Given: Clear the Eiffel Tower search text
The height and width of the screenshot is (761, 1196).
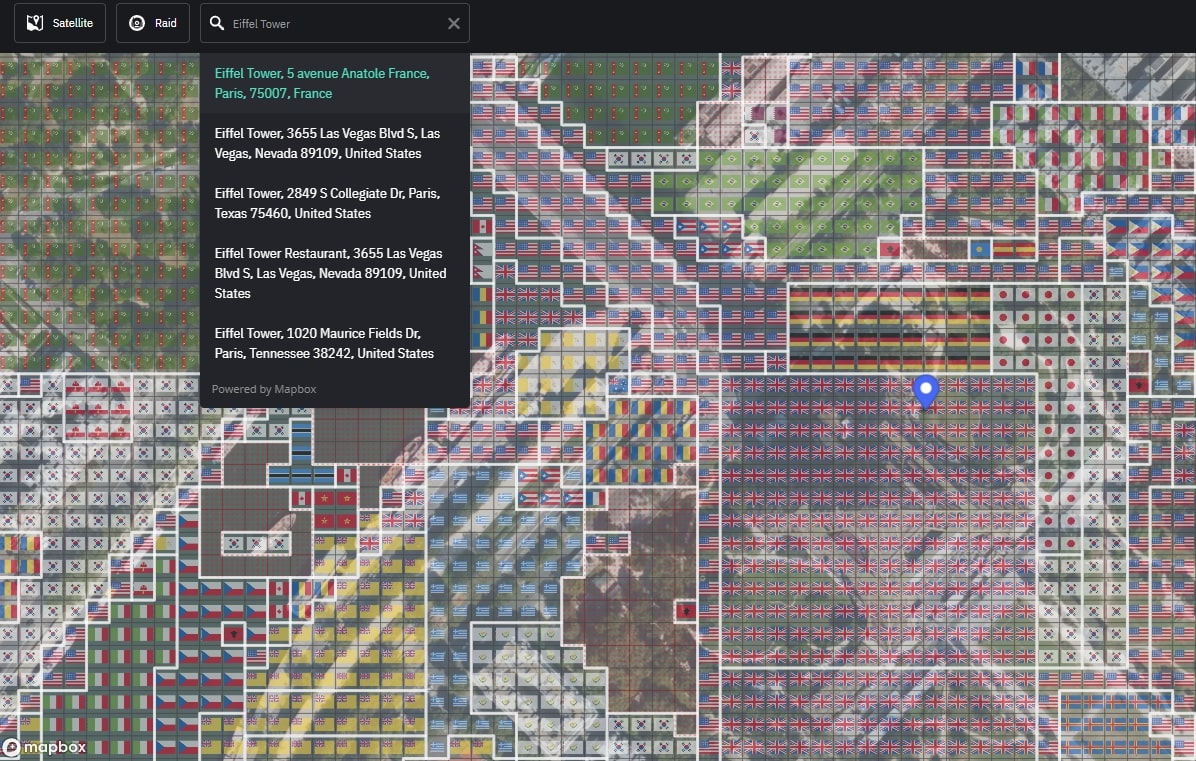Looking at the screenshot, I should click(x=453, y=23).
